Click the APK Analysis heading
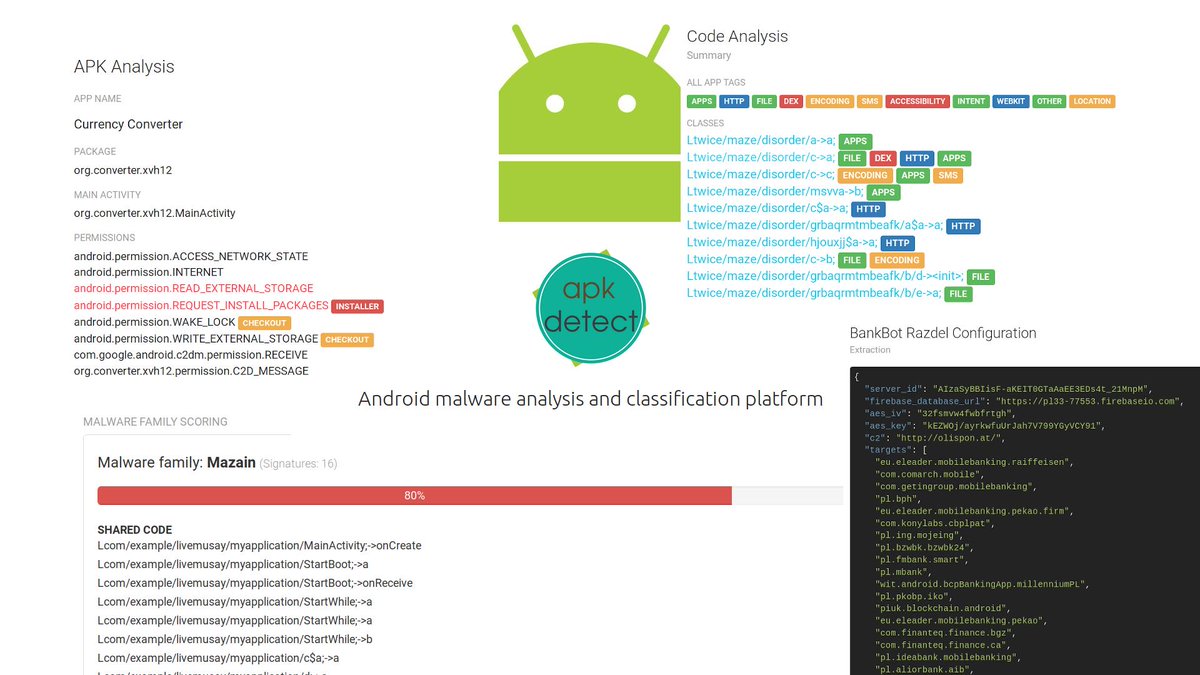 click(124, 67)
